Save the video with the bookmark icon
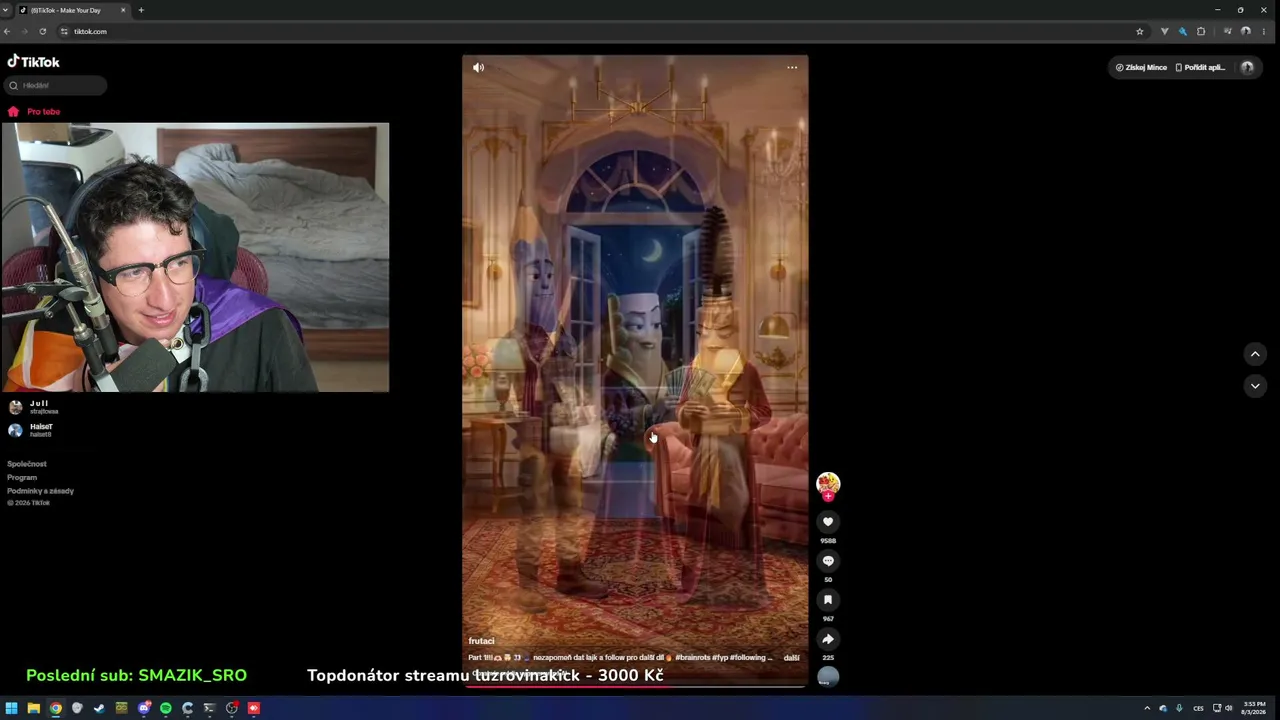Screen dimensions: 1280x720 (x=828, y=600)
